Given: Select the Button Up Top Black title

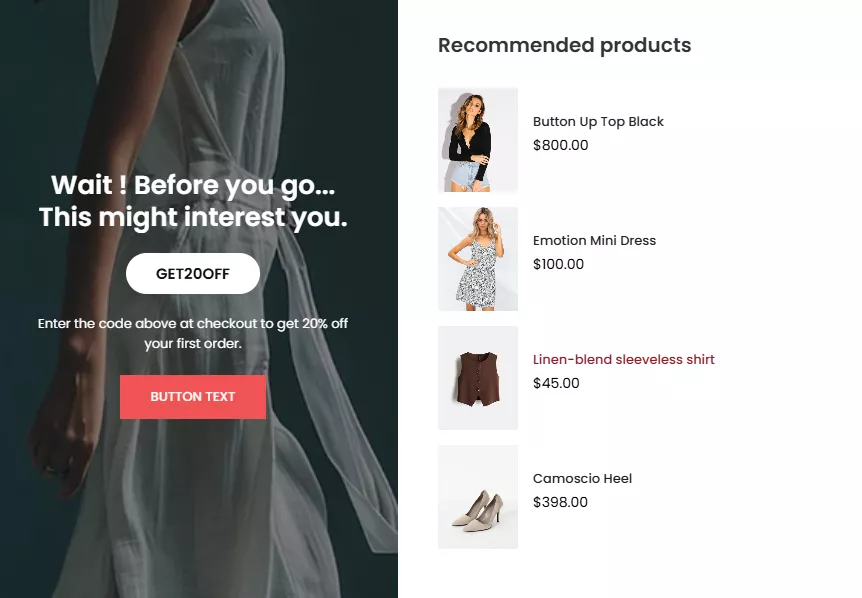Looking at the screenshot, I should pyautogui.click(x=598, y=121).
